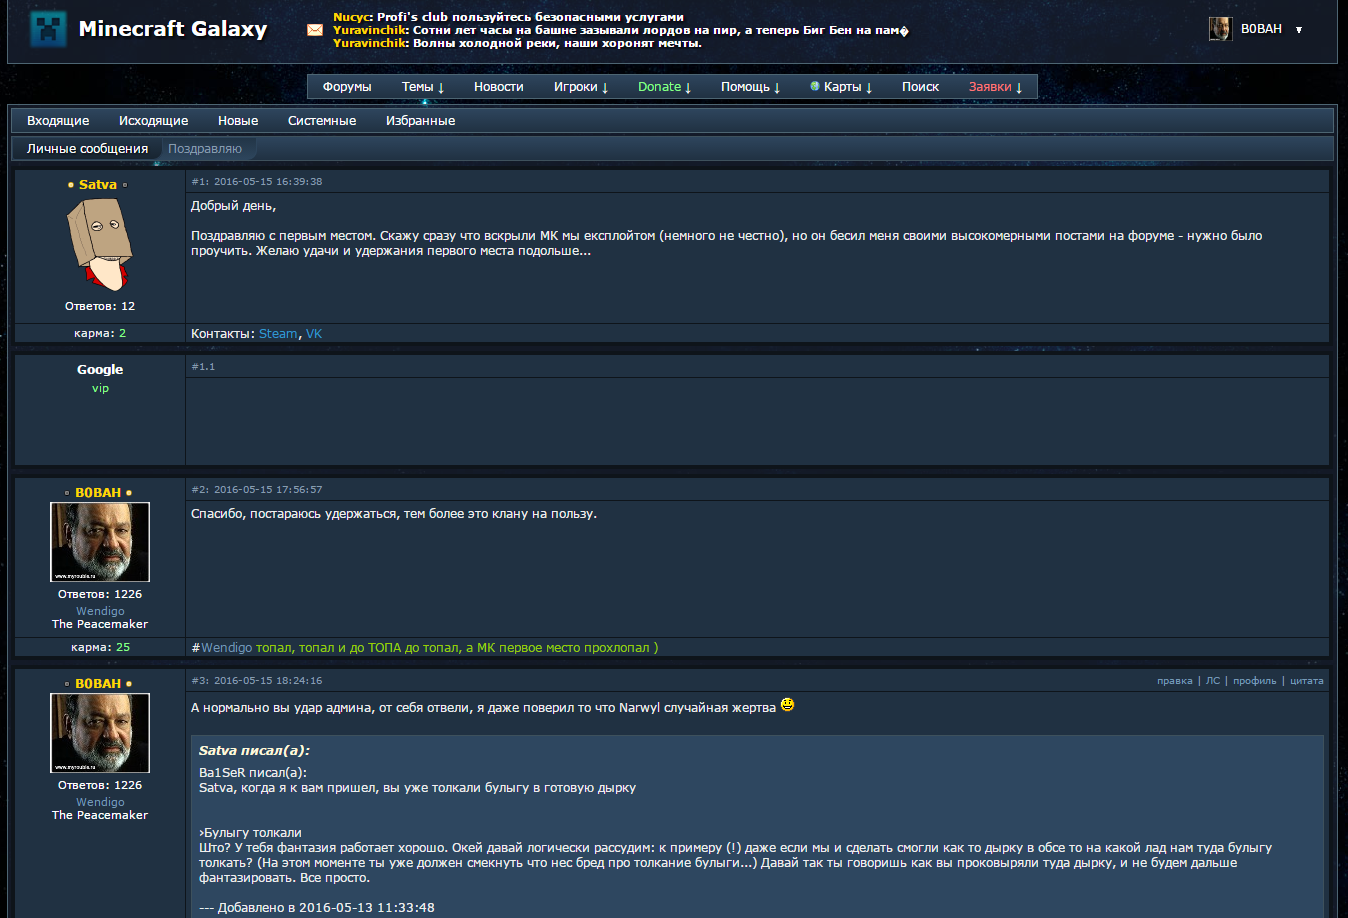Click the globe icon beside Карты

(x=815, y=86)
